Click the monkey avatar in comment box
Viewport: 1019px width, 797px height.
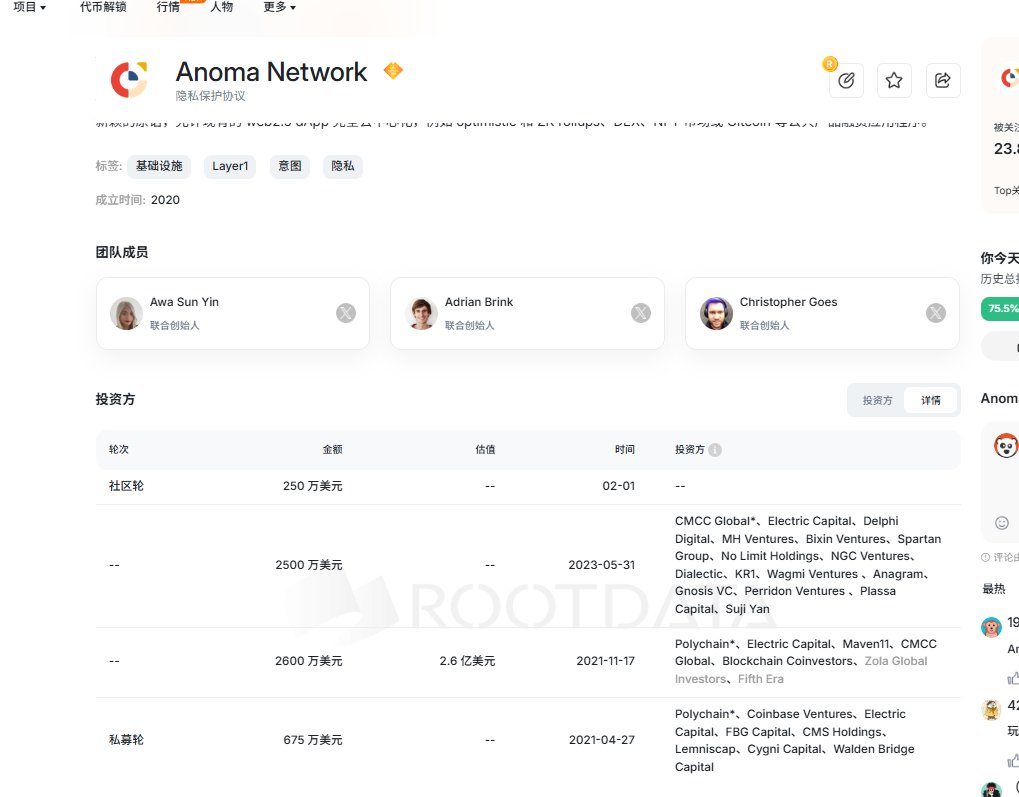[1006, 446]
